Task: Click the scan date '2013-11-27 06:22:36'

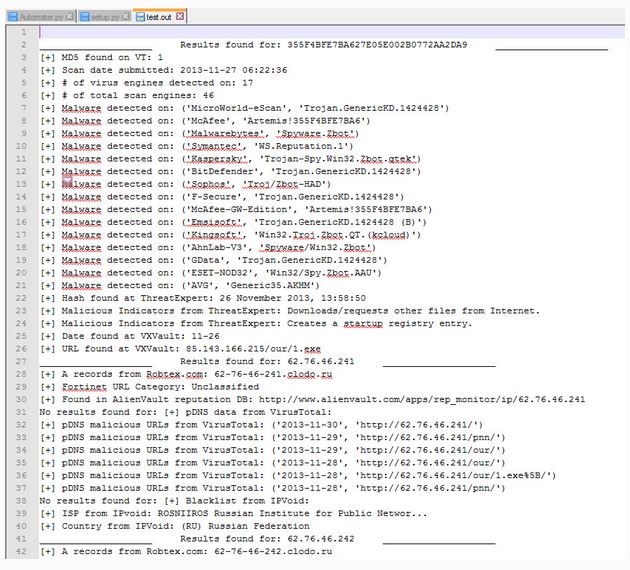Action: click(233, 70)
